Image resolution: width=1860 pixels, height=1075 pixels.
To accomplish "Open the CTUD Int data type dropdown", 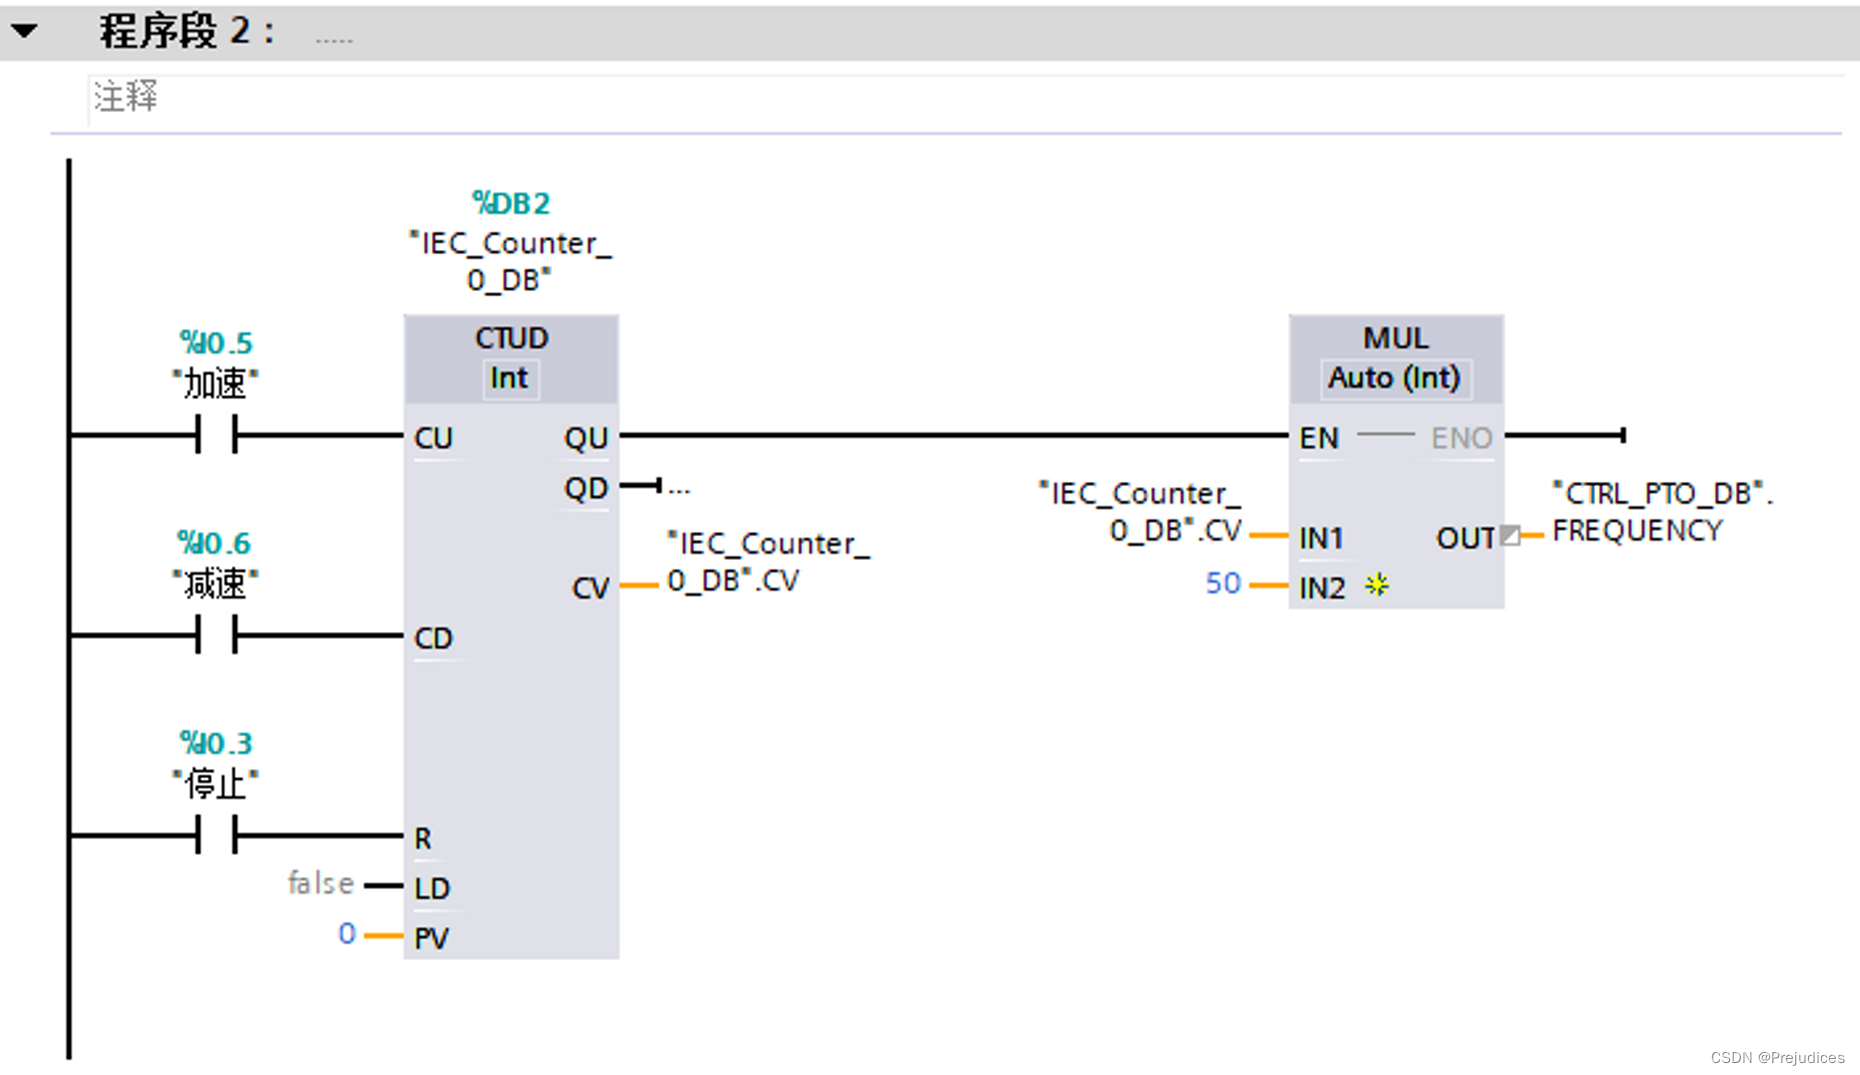I will click(x=510, y=379).
